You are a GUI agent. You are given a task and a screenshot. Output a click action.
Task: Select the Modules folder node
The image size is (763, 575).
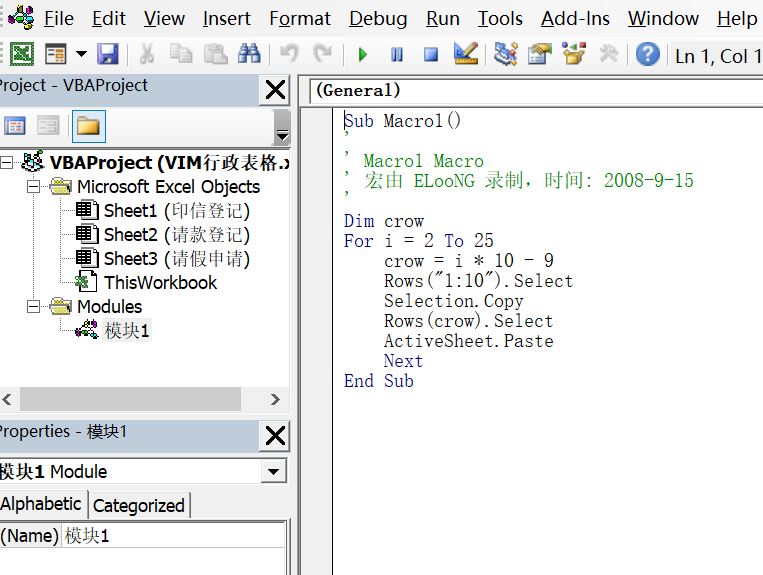[x=109, y=306]
